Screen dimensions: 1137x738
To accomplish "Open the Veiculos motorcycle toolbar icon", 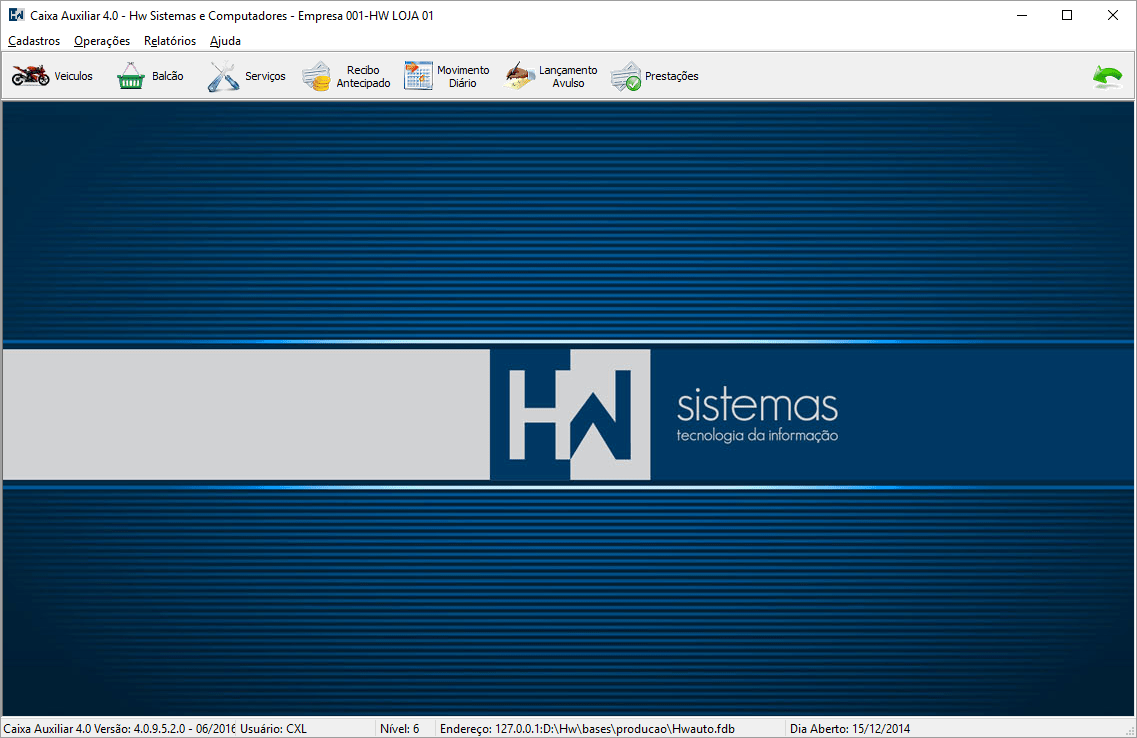I will (30, 75).
